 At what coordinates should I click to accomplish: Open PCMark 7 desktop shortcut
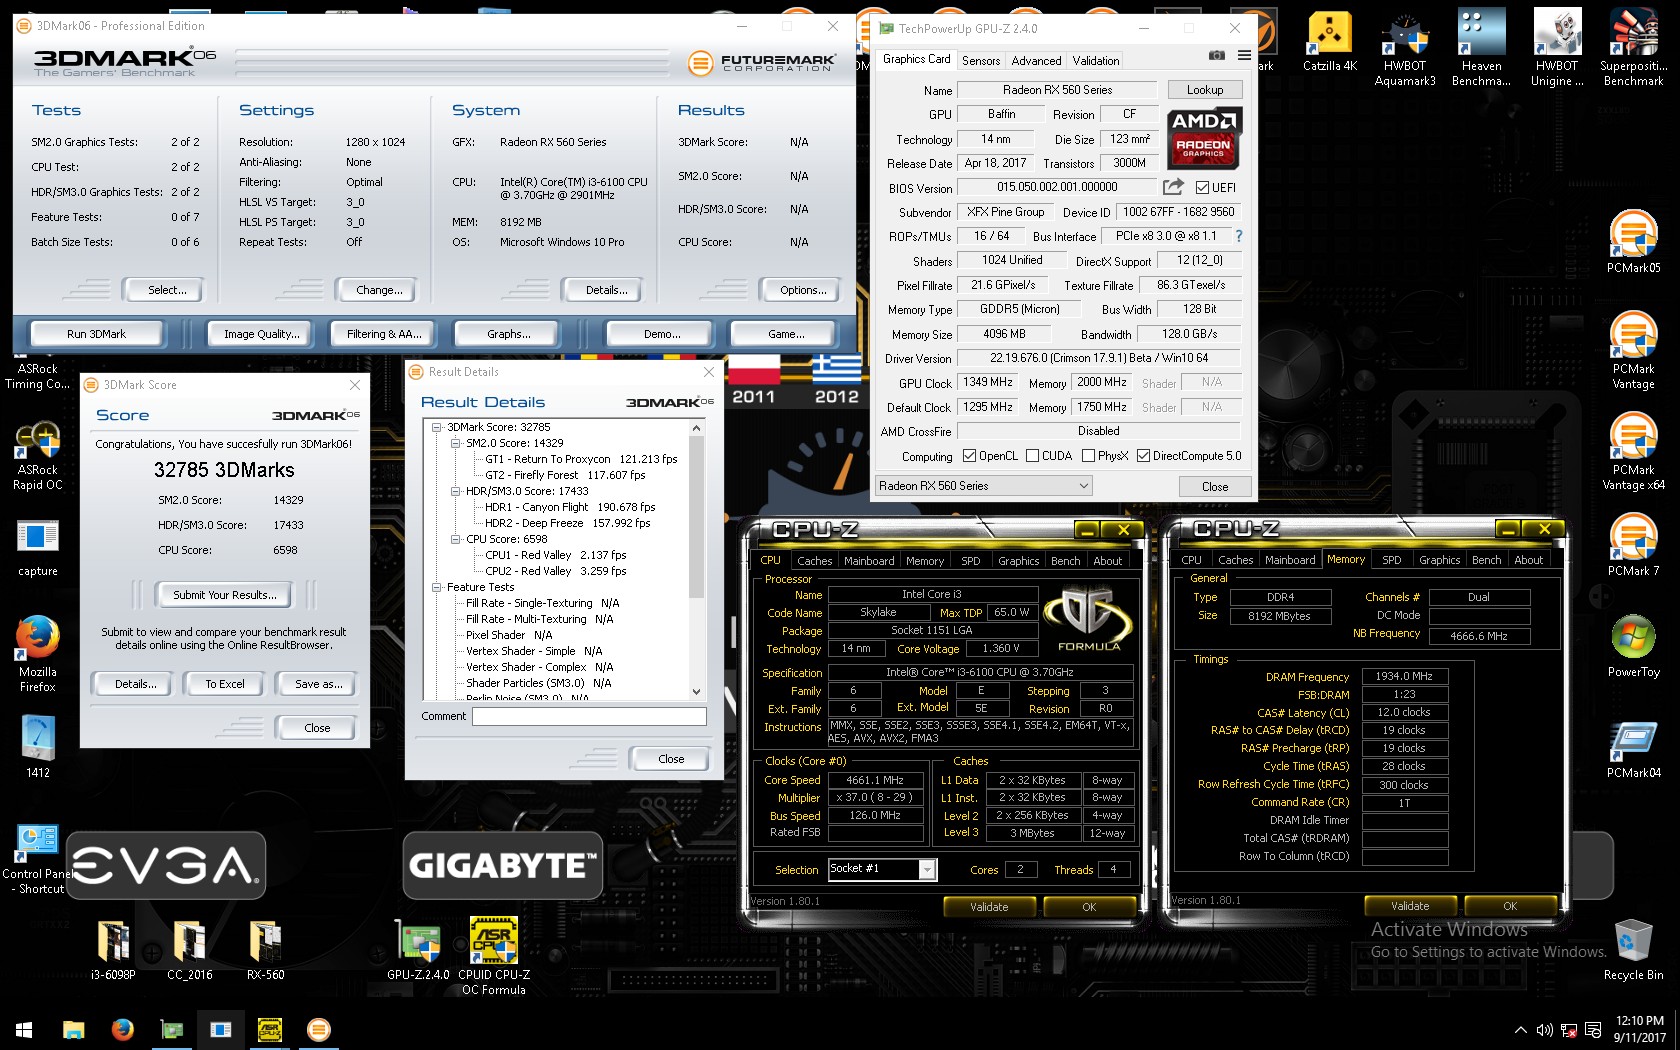click(x=1633, y=545)
